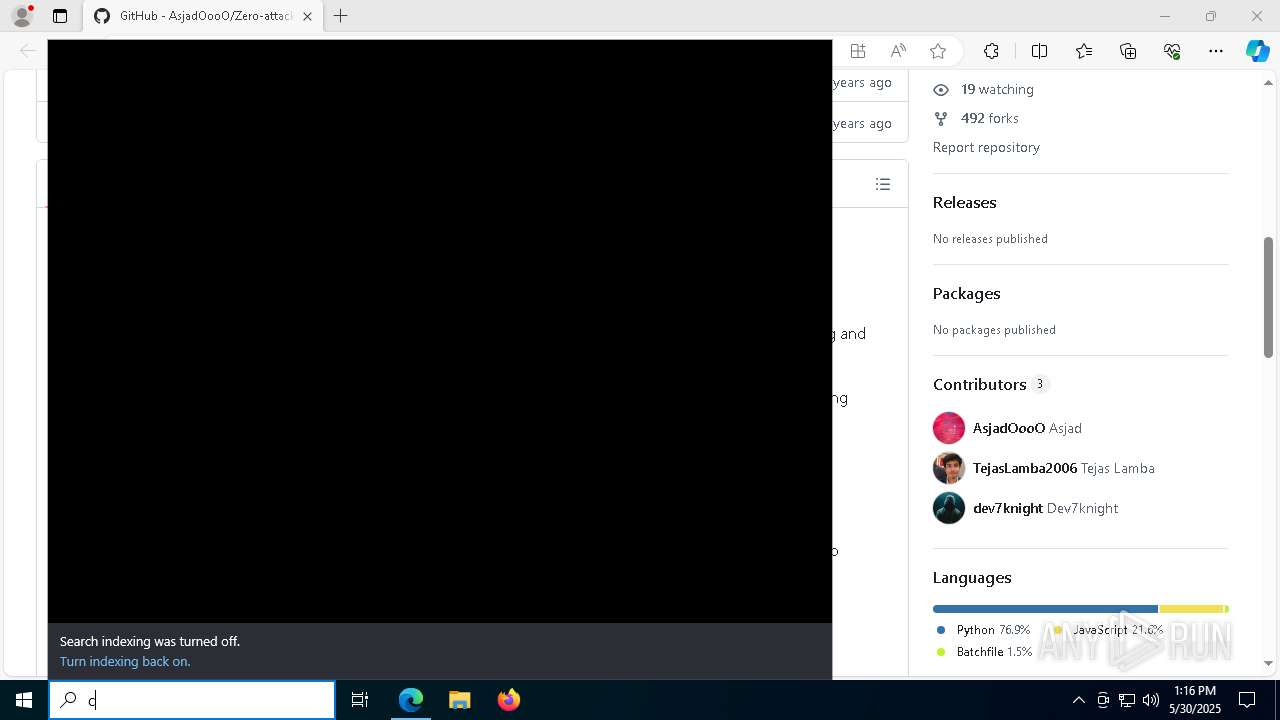
Task: Open the network tray icon
Action: (1127, 700)
